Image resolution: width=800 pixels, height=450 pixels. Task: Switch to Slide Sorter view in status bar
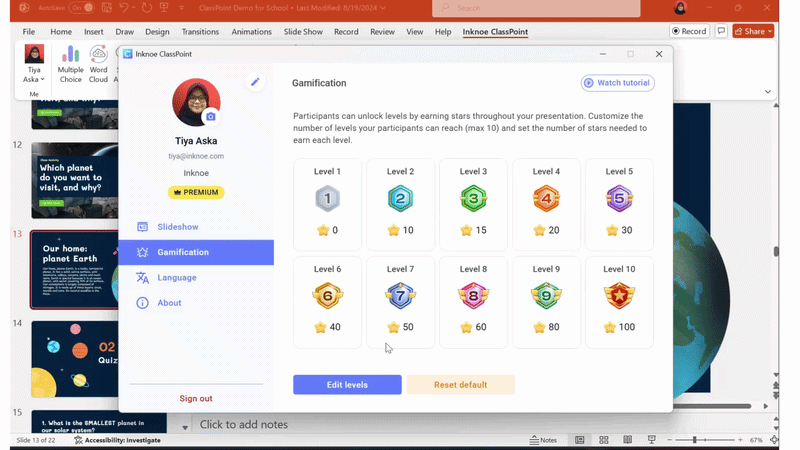click(x=603, y=440)
